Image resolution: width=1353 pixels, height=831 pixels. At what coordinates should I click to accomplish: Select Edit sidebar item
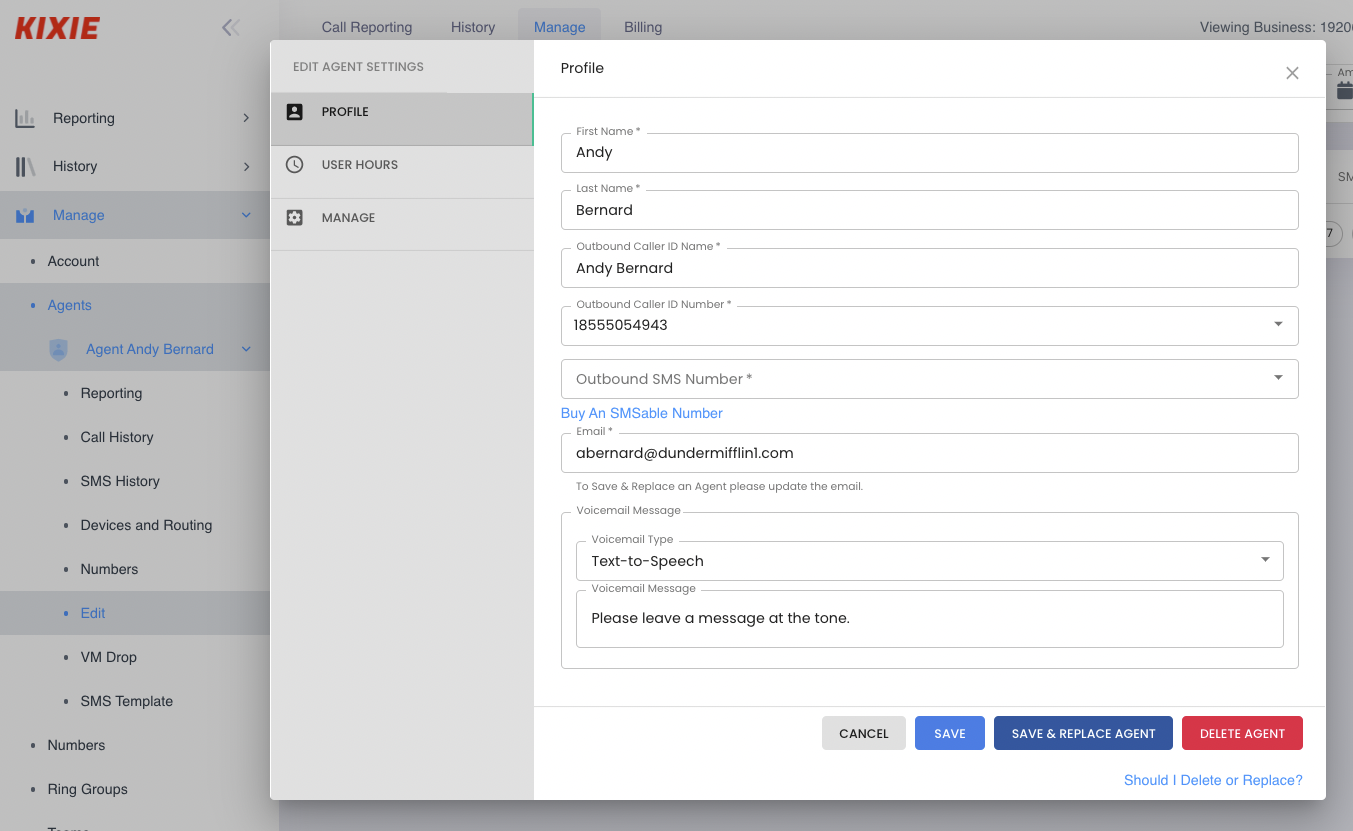93,613
